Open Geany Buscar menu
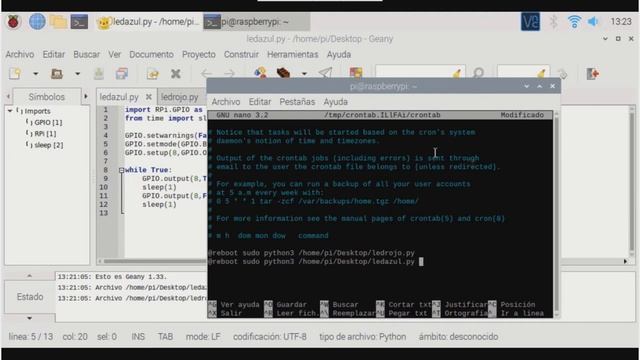 click(x=87, y=54)
